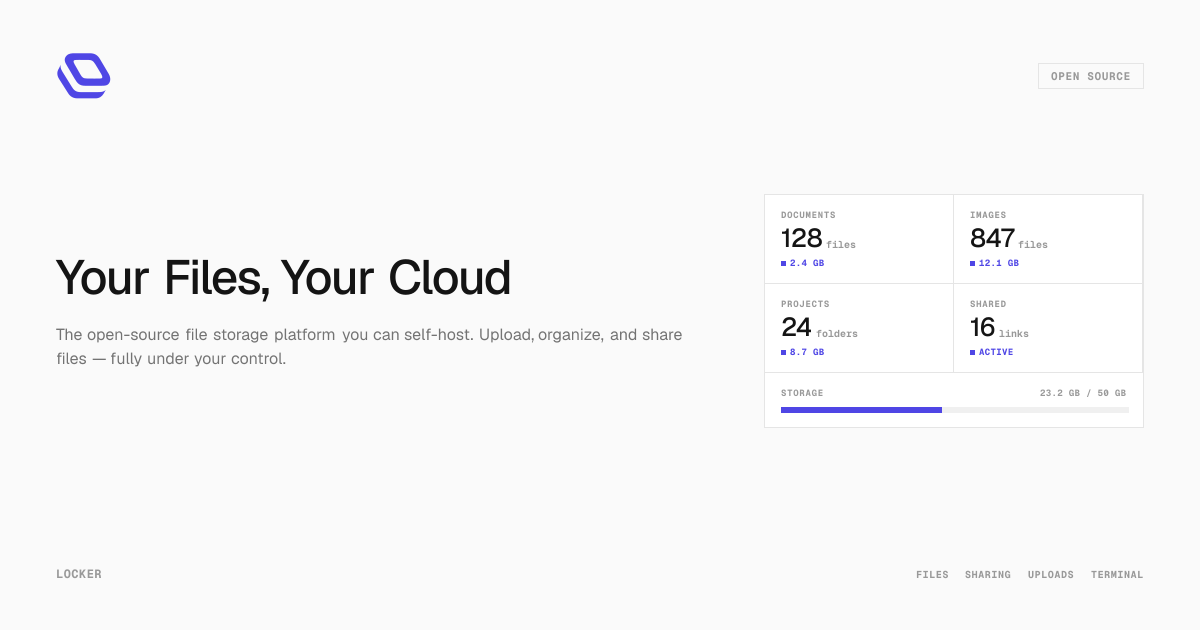
Task: Select the Shared 16 links count
Action: [x=999, y=327]
